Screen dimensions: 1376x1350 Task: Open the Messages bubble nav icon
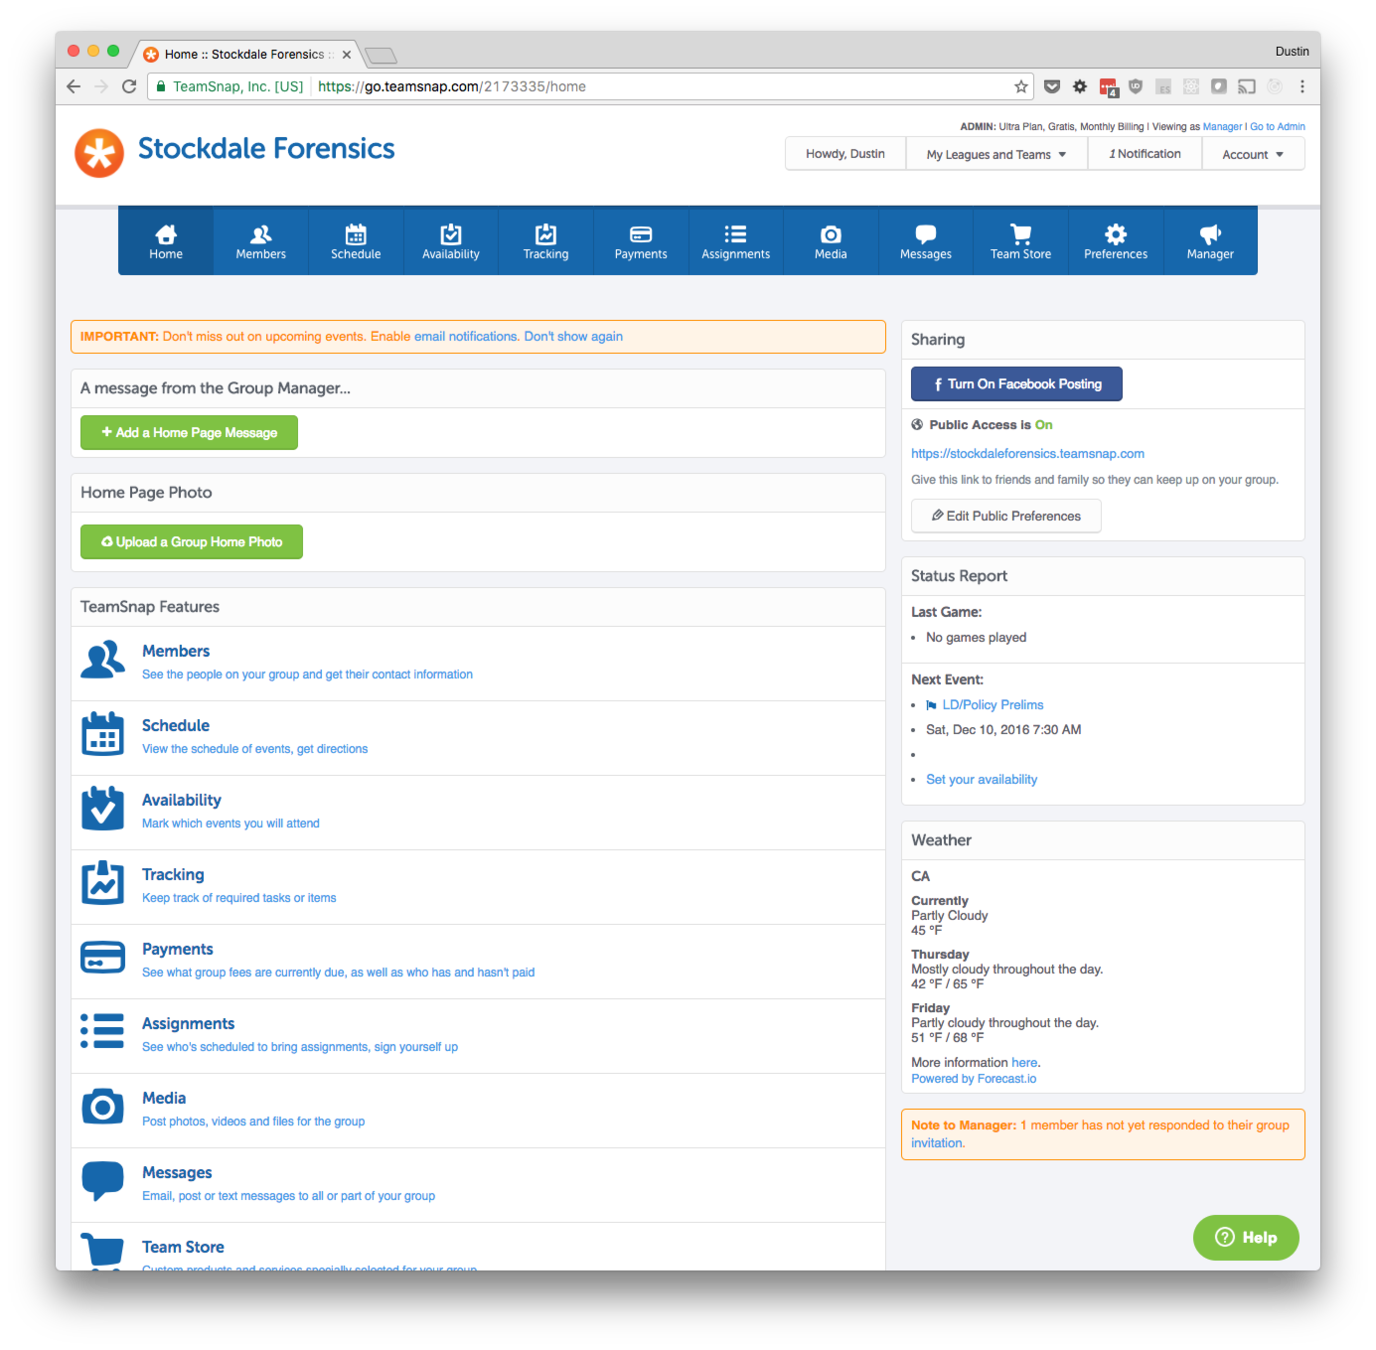pos(926,241)
